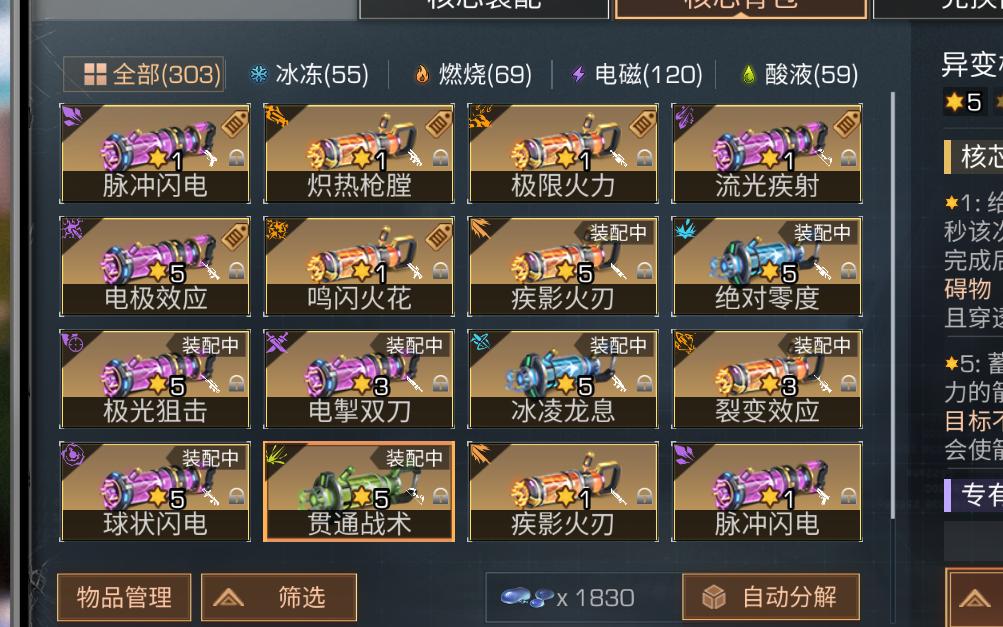Click the tag icon on 电极效应

tap(235, 237)
